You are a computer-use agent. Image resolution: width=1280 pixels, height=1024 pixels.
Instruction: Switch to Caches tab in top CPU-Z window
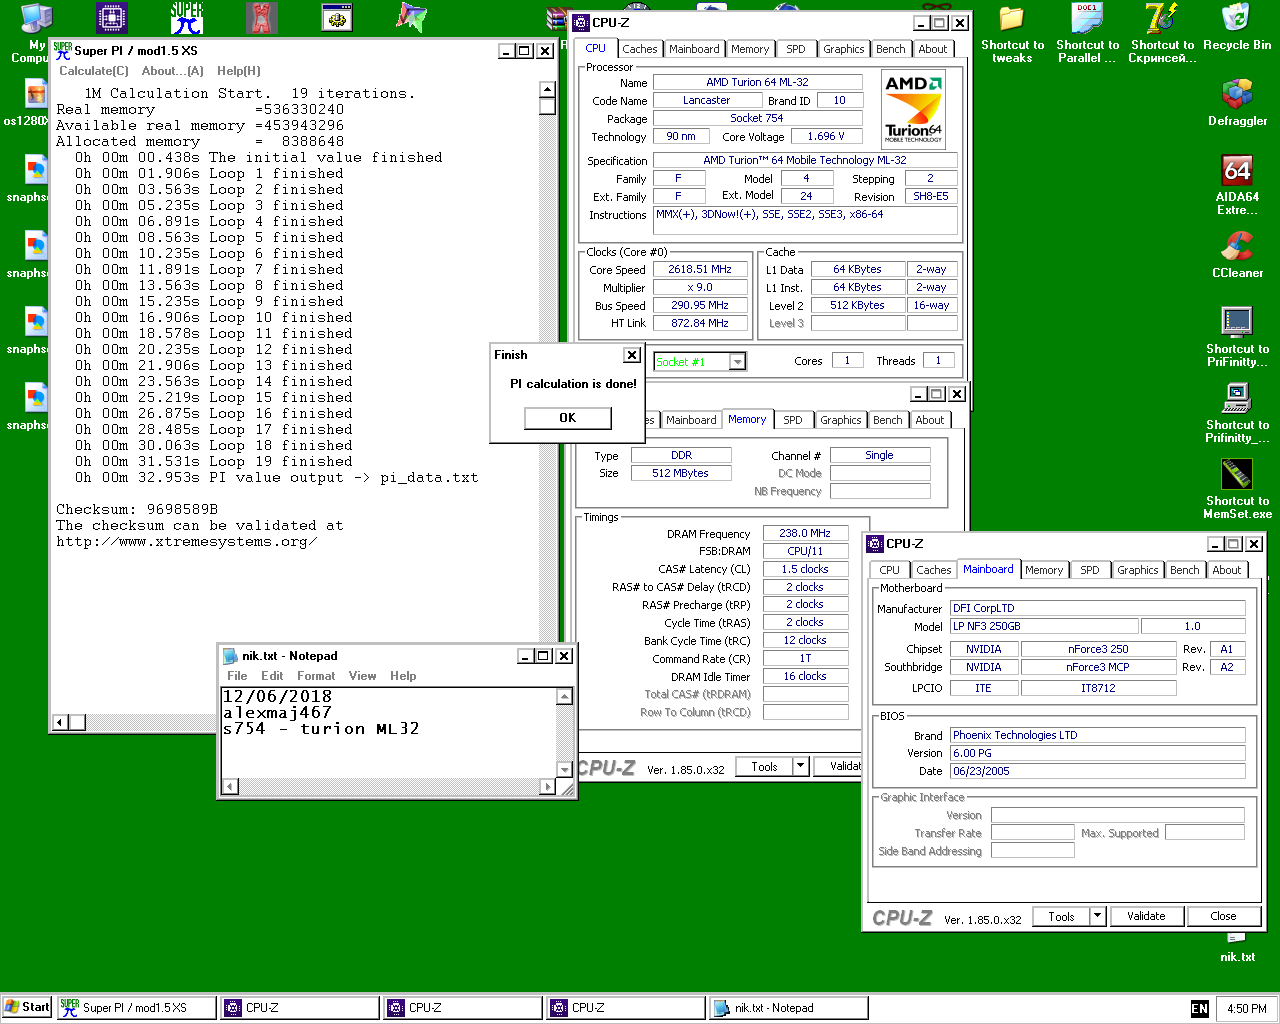(x=640, y=49)
